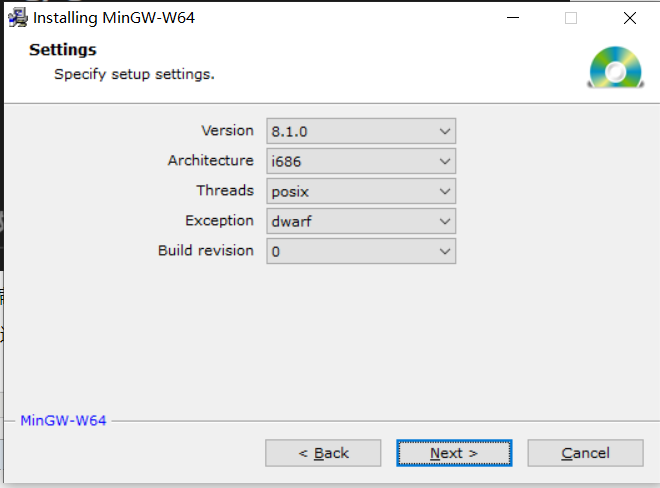Close the MinGW-W64 installer window
The width and height of the screenshot is (660, 488).
(x=630, y=18)
